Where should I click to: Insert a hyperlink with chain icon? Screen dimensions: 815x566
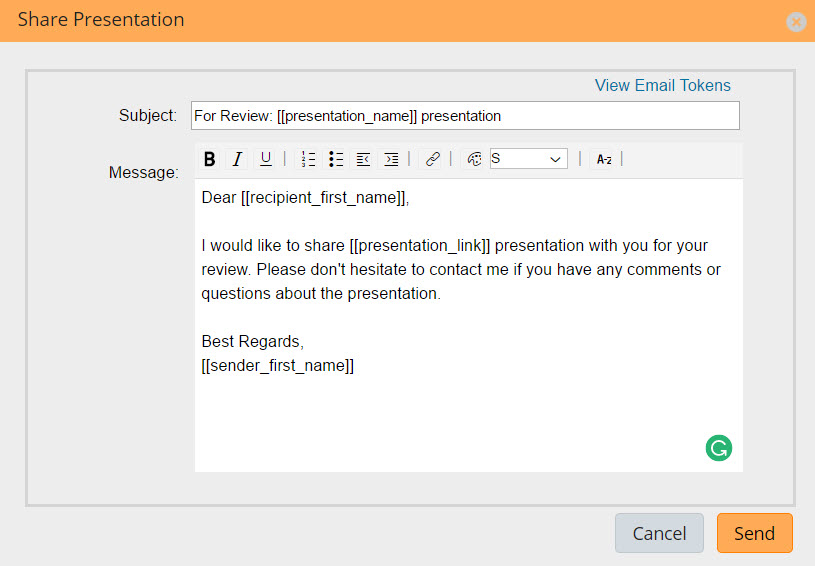click(x=432, y=159)
